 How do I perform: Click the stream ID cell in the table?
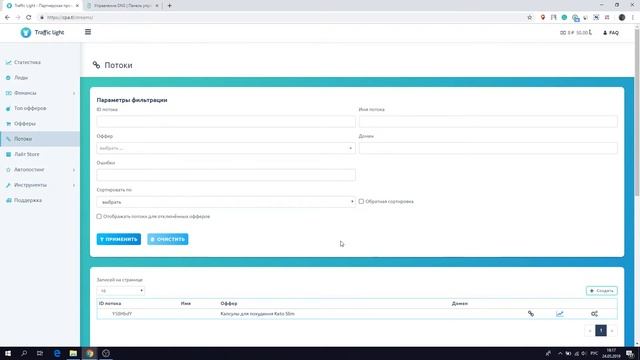click(122, 314)
